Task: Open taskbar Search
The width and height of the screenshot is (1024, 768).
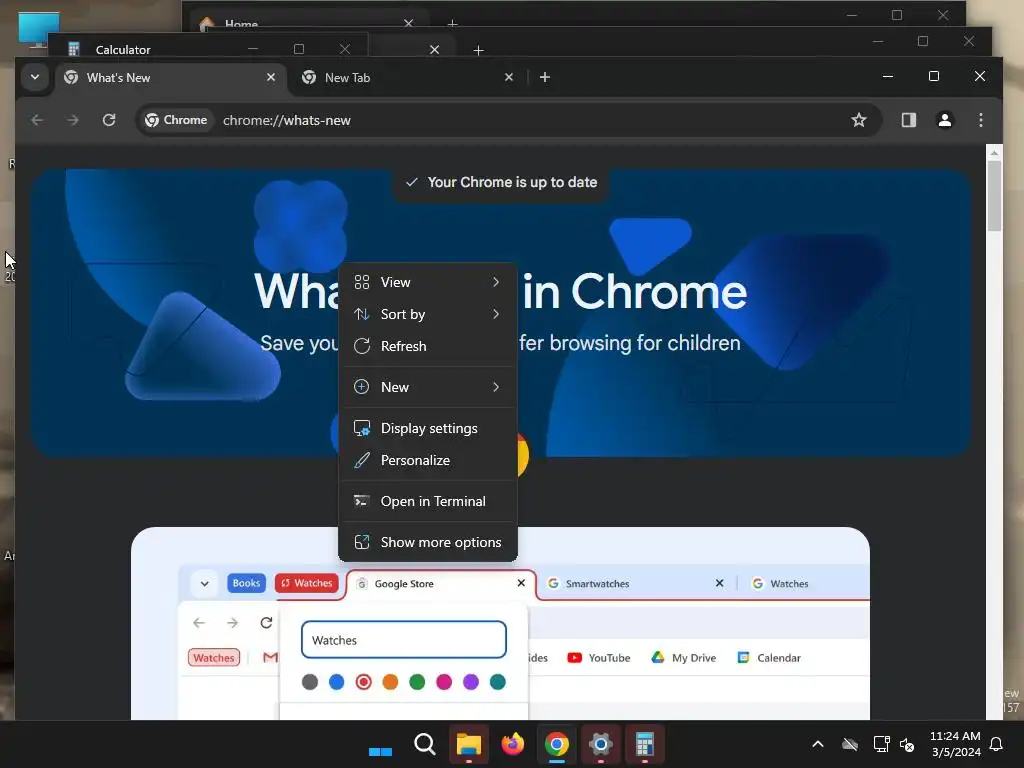Action: (x=424, y=744)
